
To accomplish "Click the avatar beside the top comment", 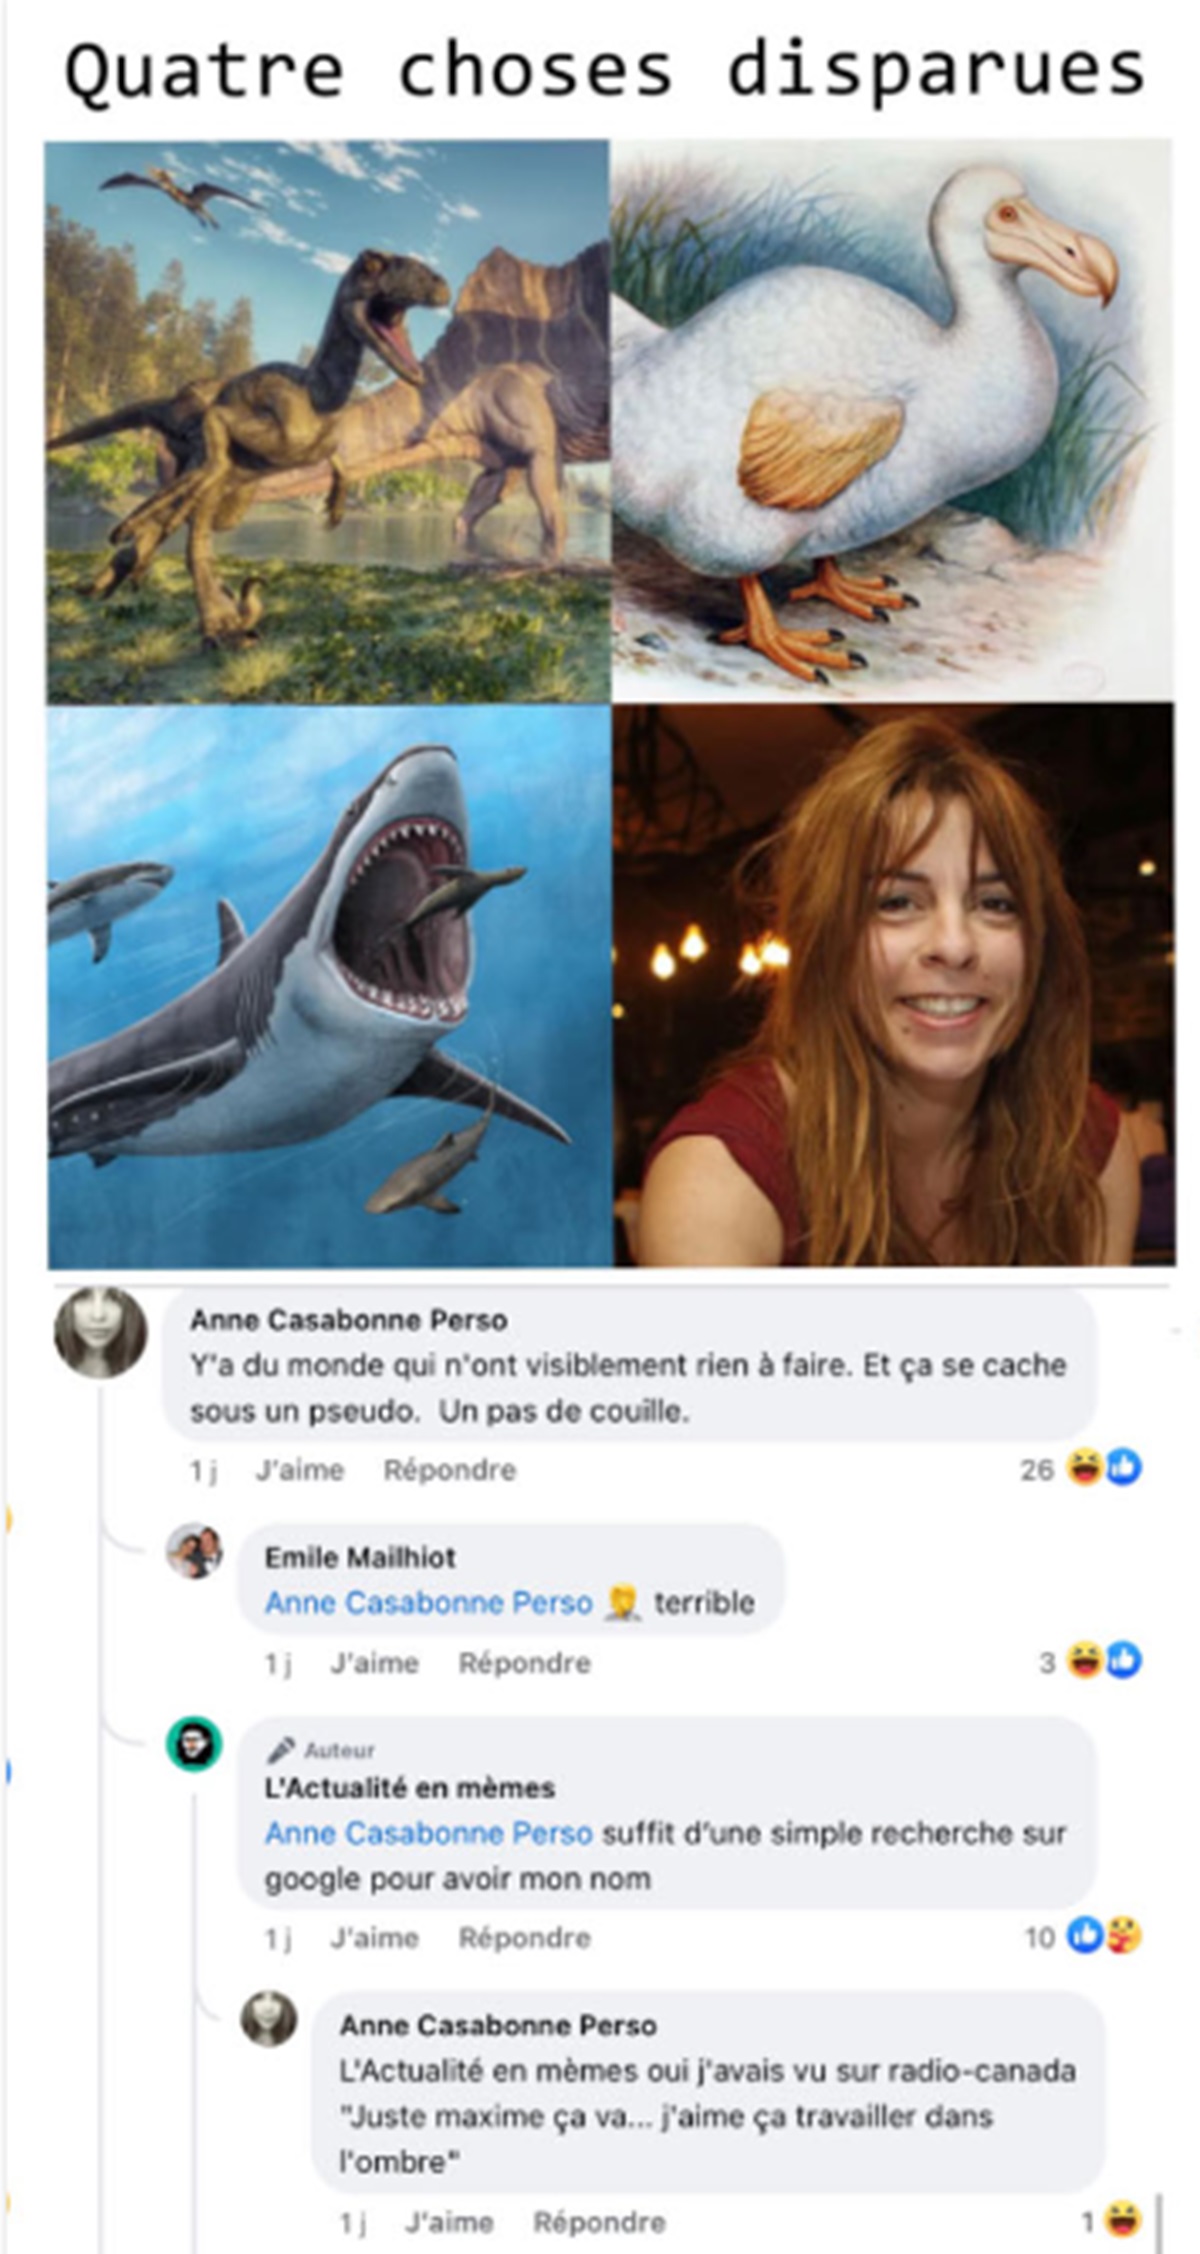I will (x=100, y=1333).
